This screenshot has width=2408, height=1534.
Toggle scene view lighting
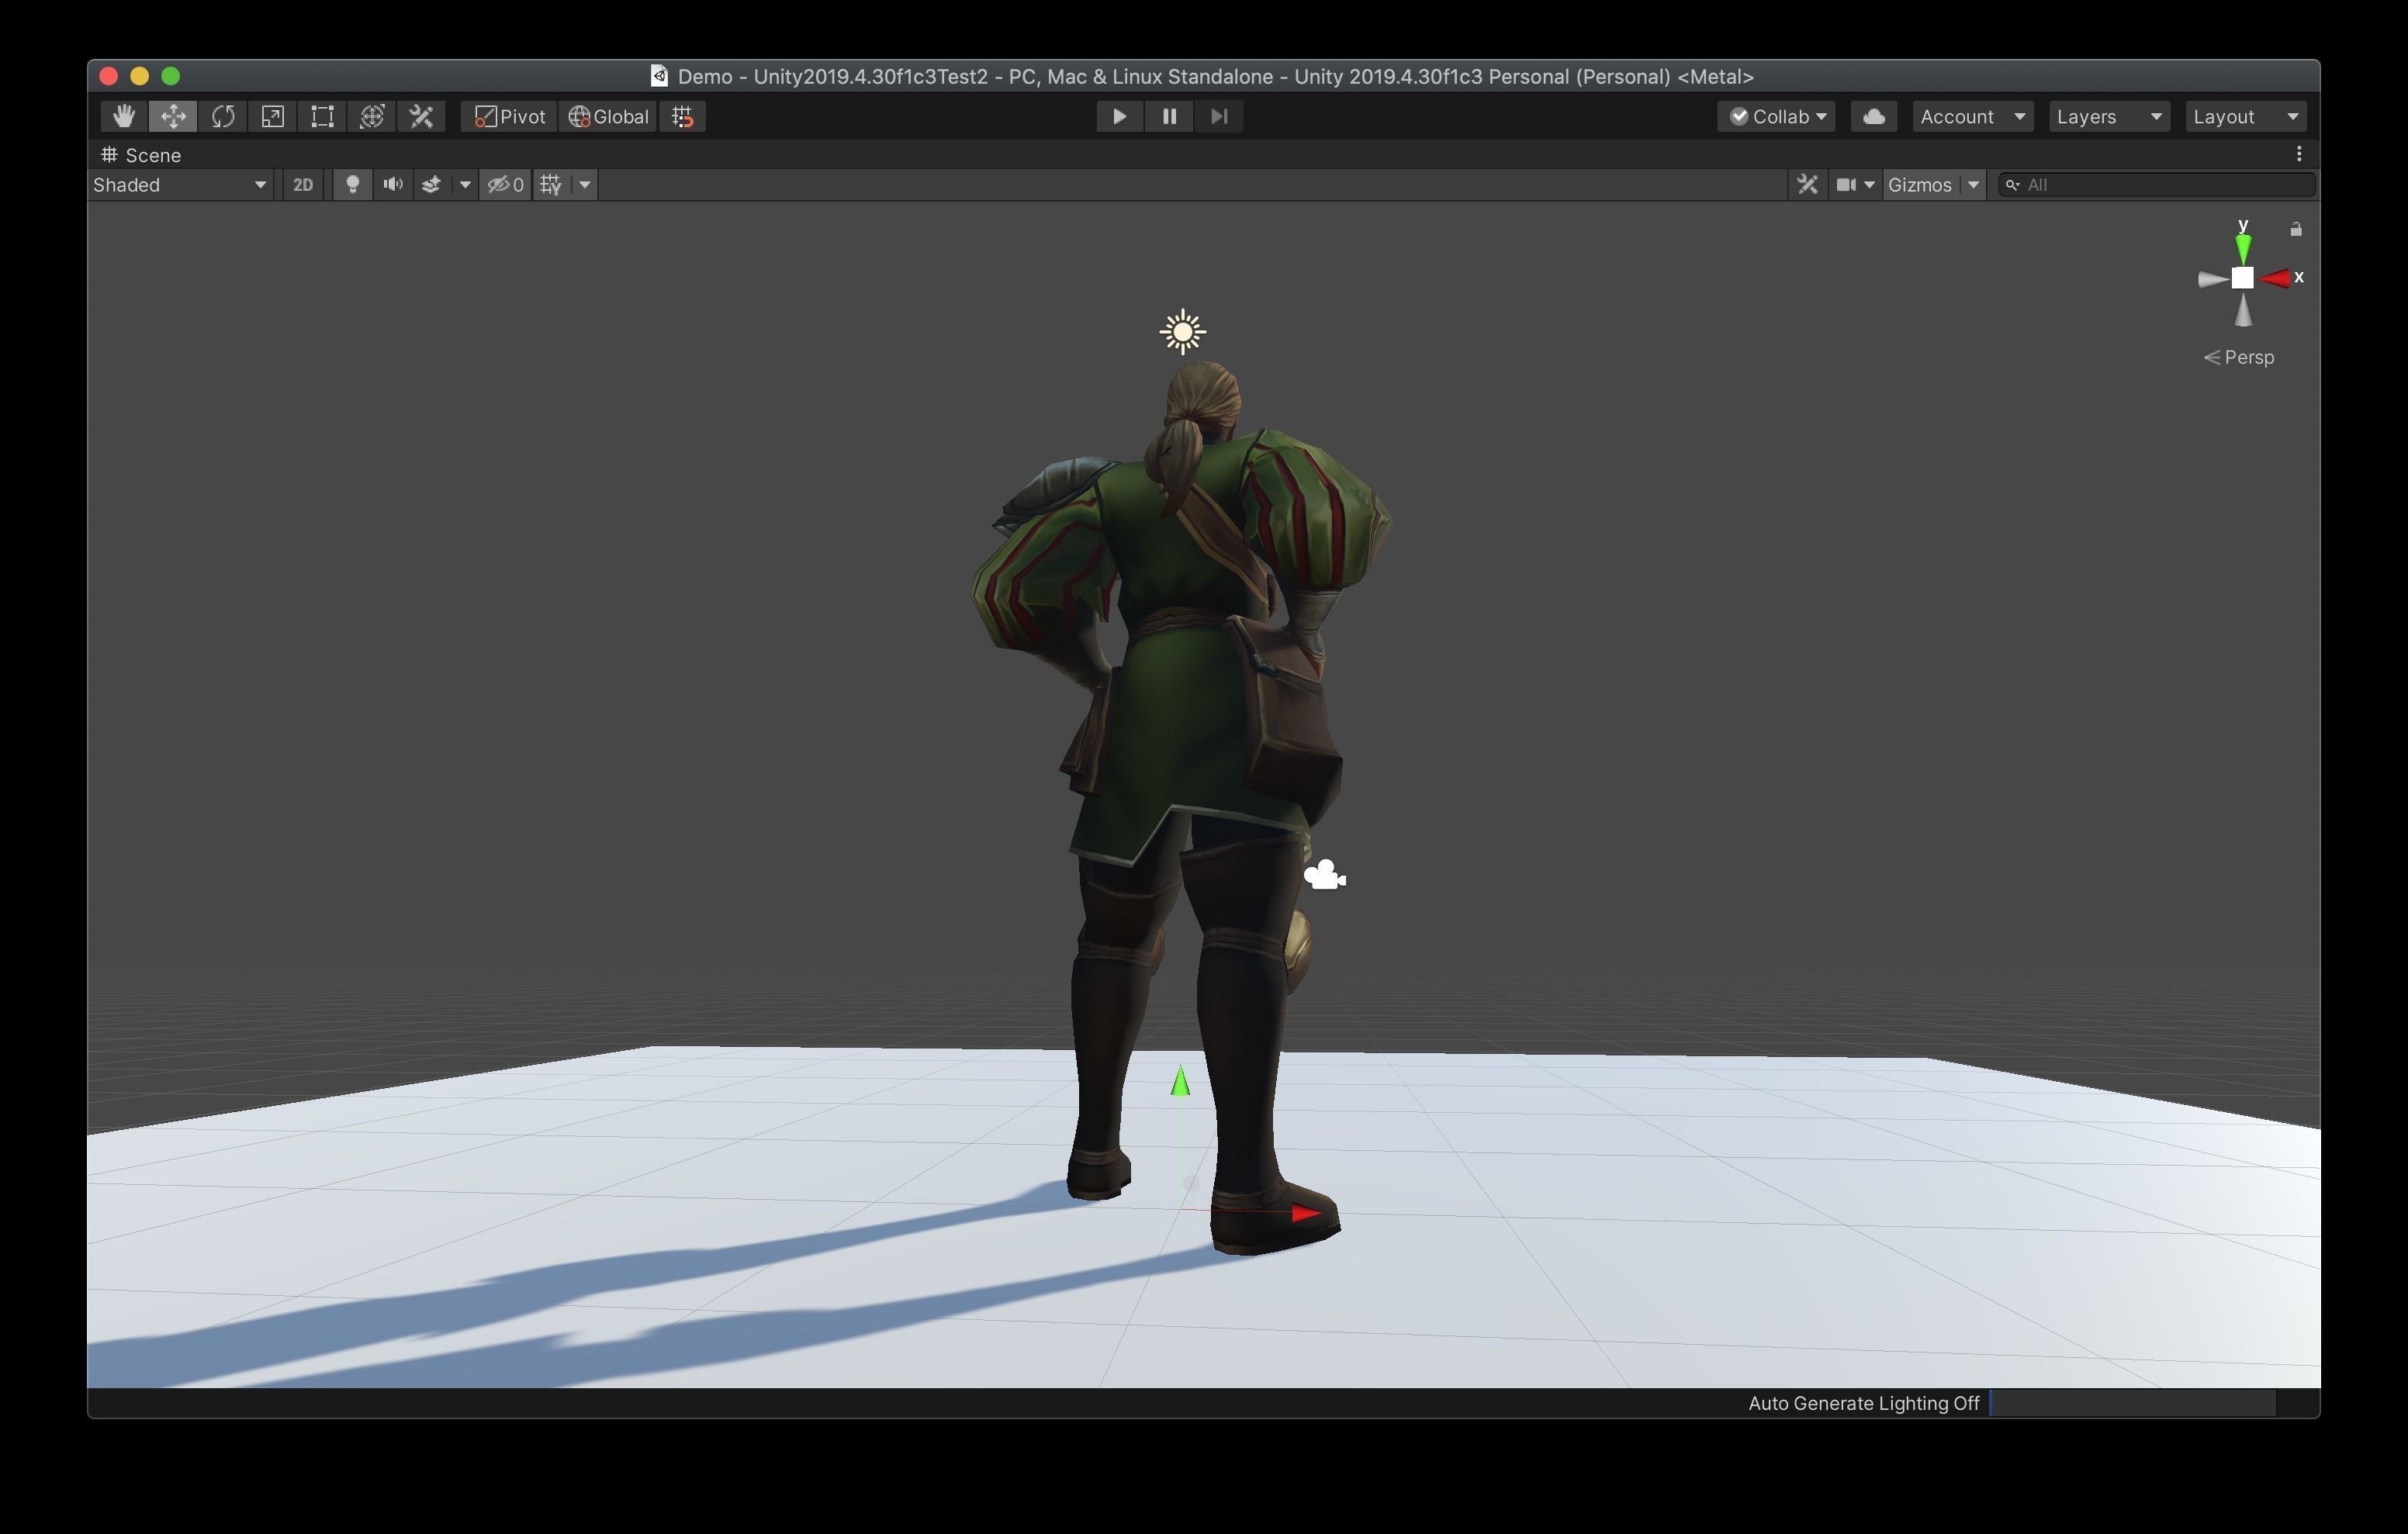(352, 184)
